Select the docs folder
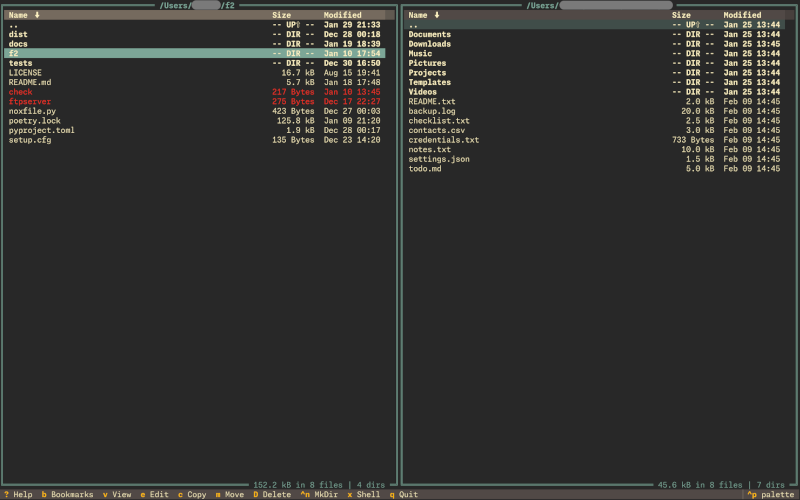 (x=194, y=44)
